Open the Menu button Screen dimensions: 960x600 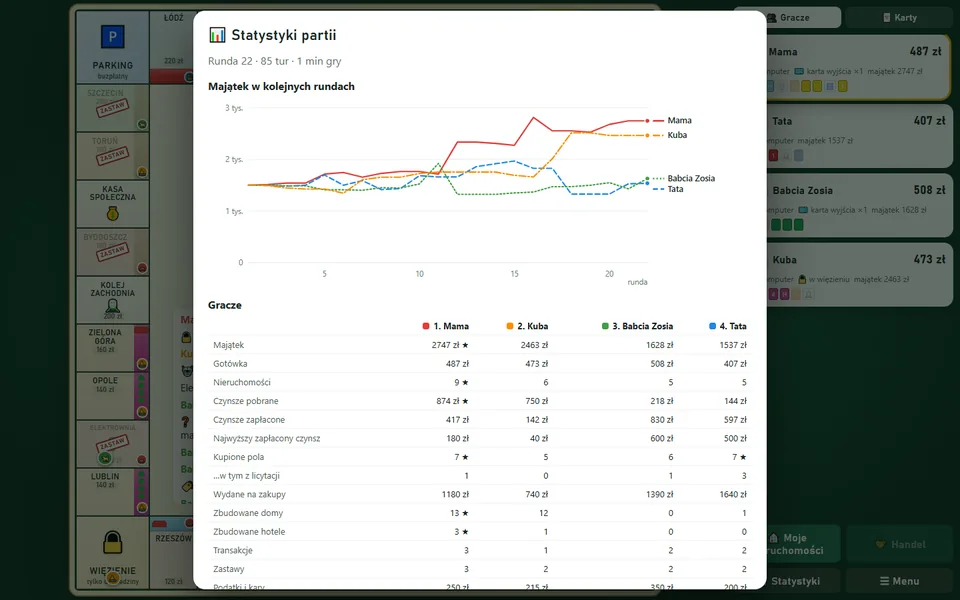(x=899, y=581)
